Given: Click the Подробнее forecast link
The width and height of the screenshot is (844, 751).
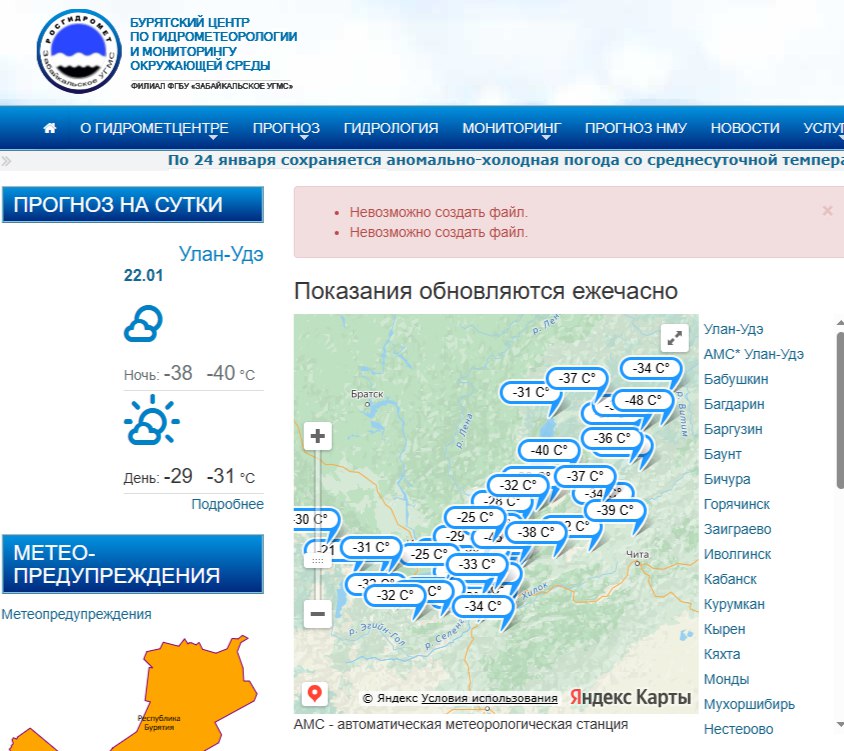Looking at the screenshot, I should pyautogui.click(x=227, y=504).
